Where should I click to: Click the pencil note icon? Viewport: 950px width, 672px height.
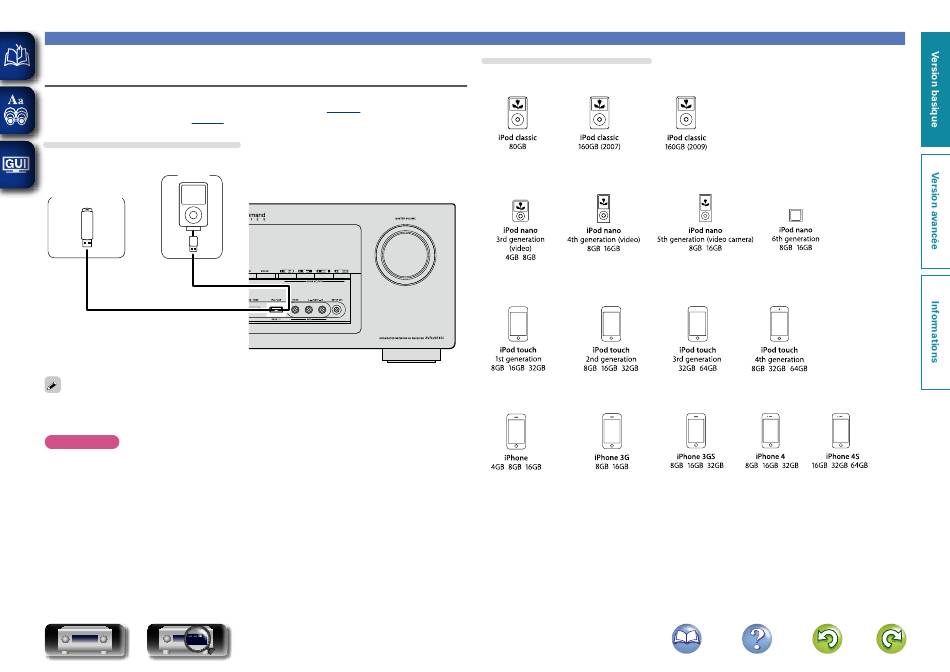point(53,385)
